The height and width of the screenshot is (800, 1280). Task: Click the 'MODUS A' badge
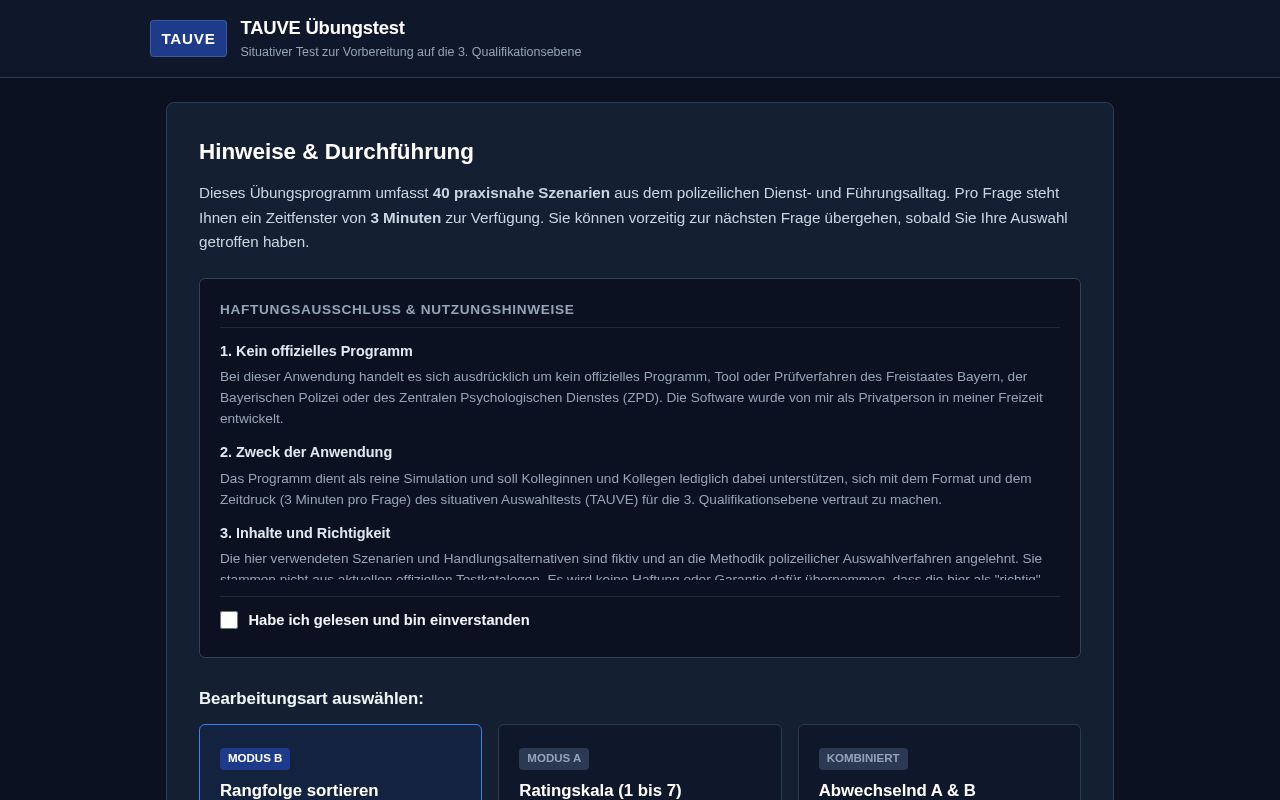(x=554, y=759)
